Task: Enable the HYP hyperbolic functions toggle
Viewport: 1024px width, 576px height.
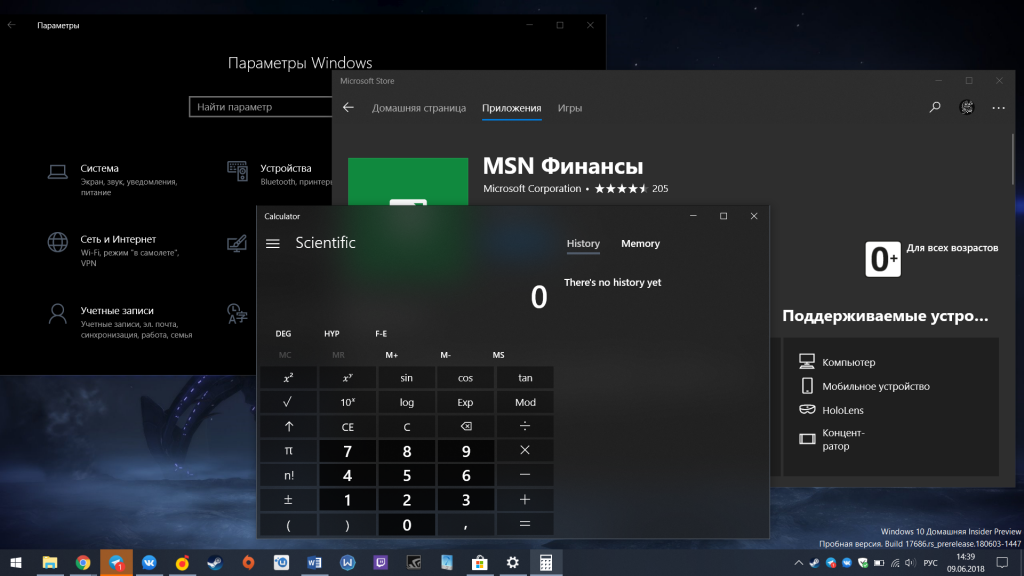Action: point(332,333)
